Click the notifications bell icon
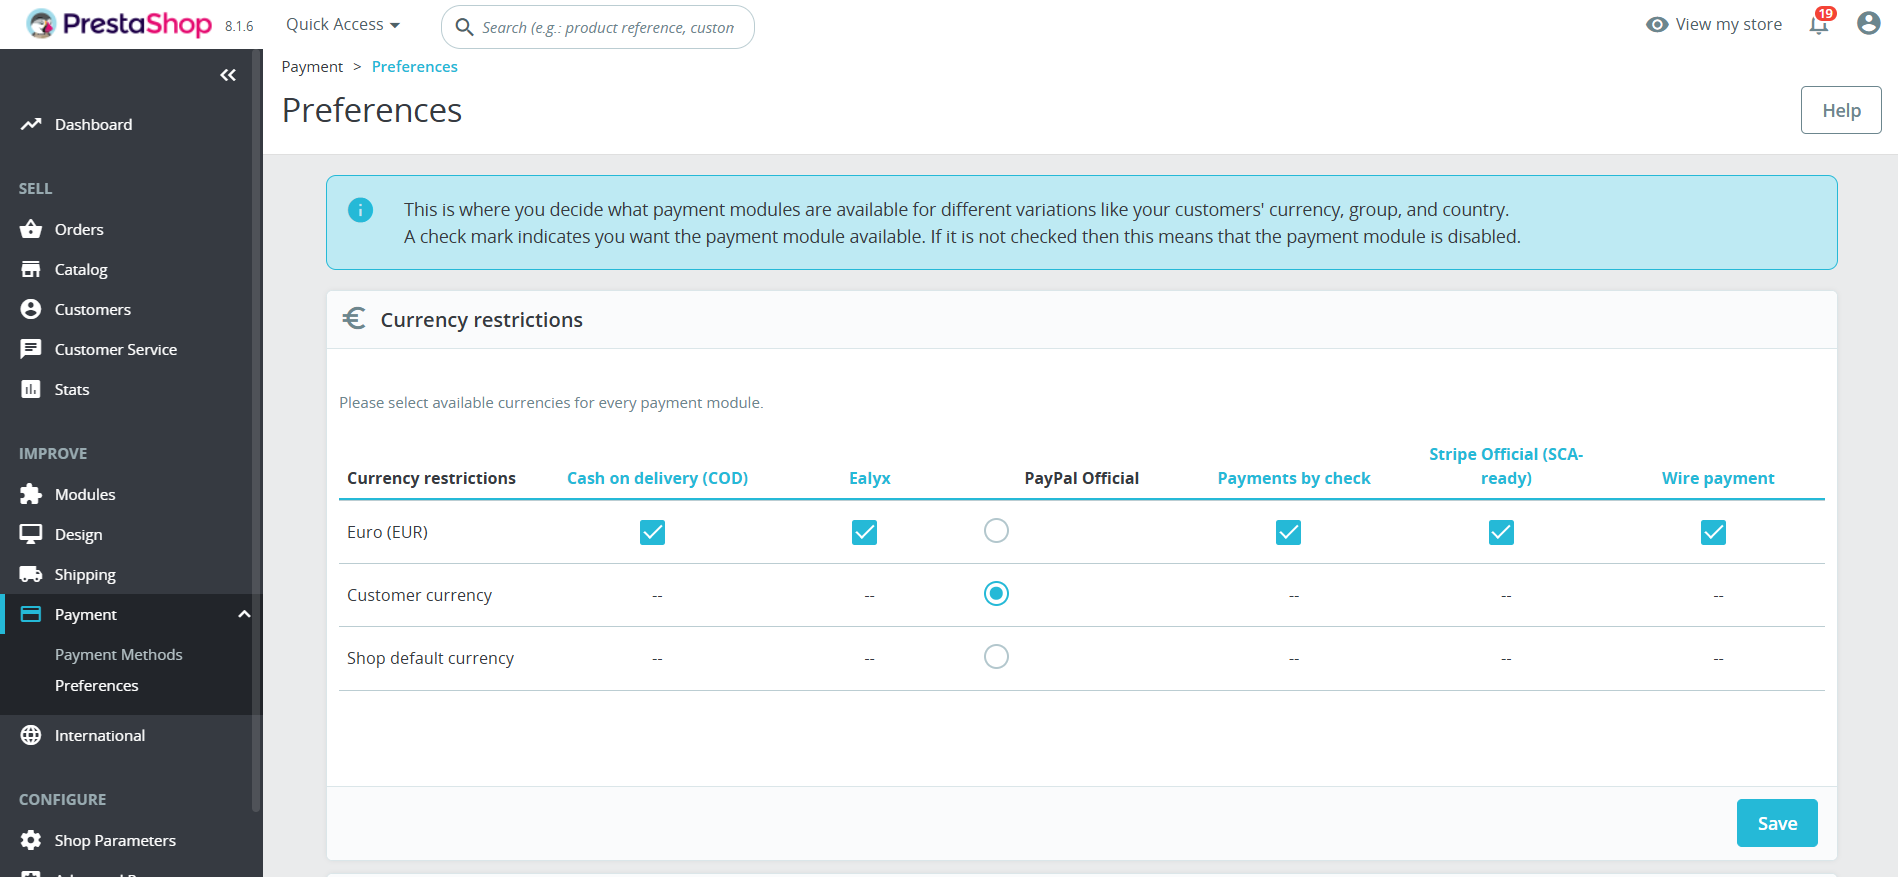1898x877 pixels. click(x=1819, y=25)
